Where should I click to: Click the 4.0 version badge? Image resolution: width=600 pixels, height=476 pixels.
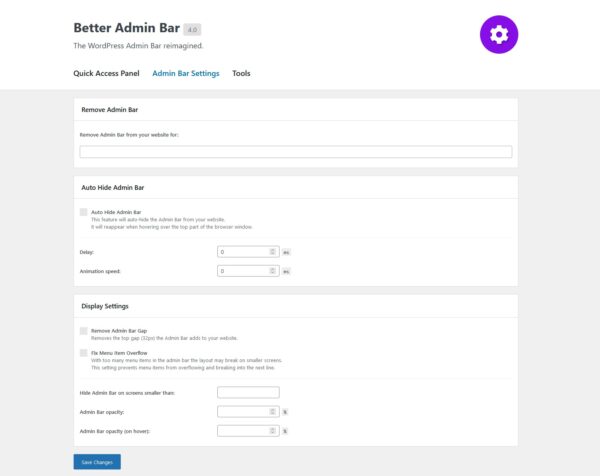tap(192, 30)
